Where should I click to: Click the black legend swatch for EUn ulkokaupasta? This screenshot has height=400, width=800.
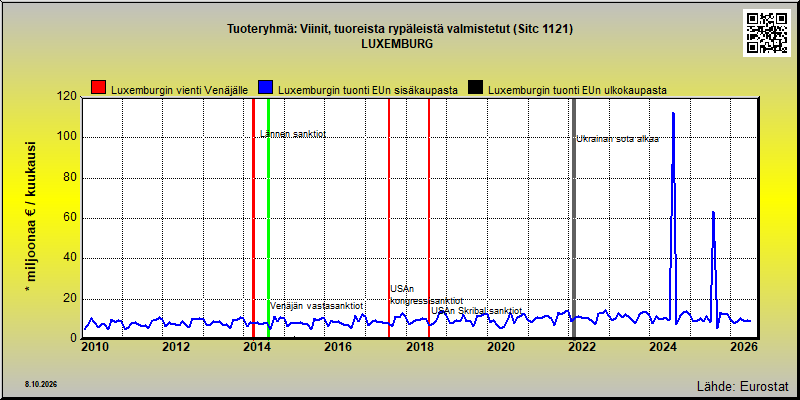(476, 87)
